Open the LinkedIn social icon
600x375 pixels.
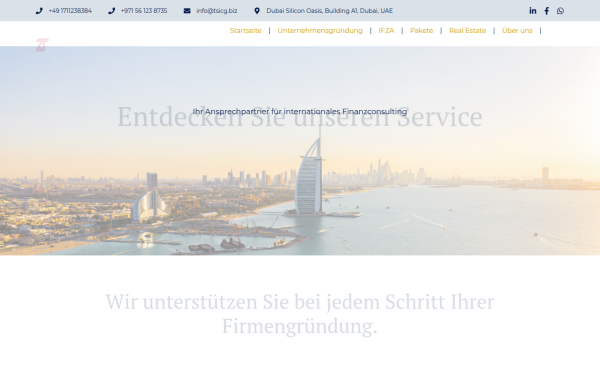point(533,11)
